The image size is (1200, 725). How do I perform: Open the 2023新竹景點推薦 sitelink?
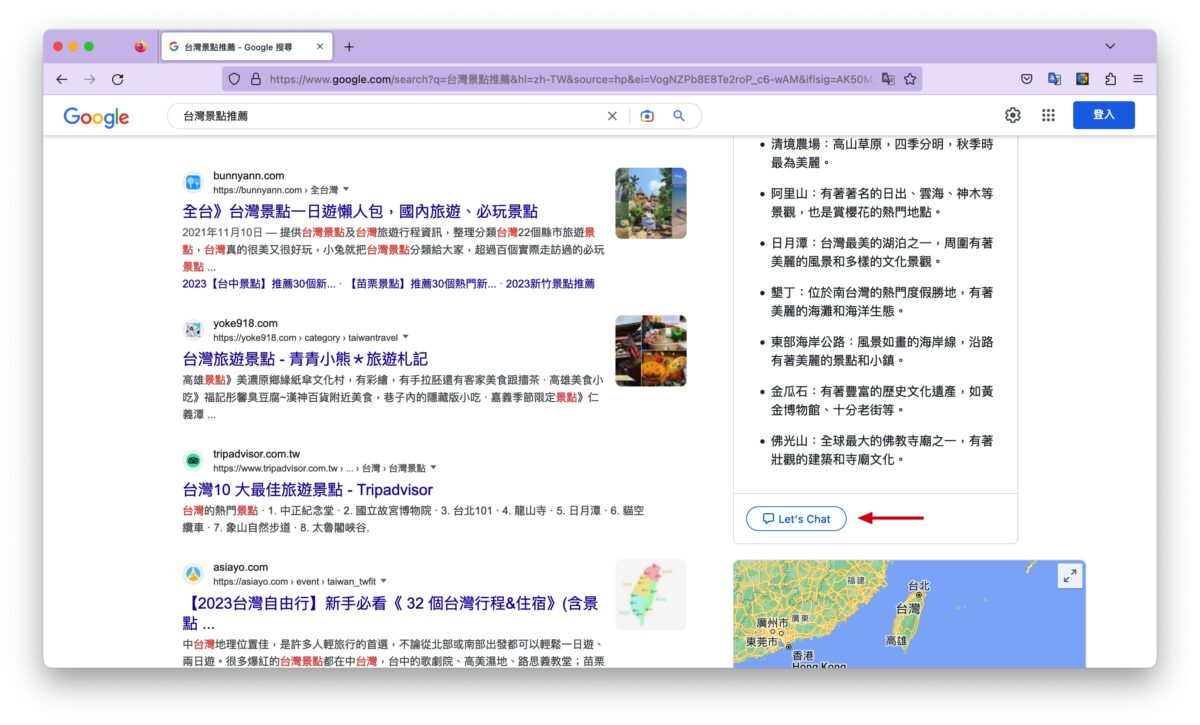(x=550, y=284)
